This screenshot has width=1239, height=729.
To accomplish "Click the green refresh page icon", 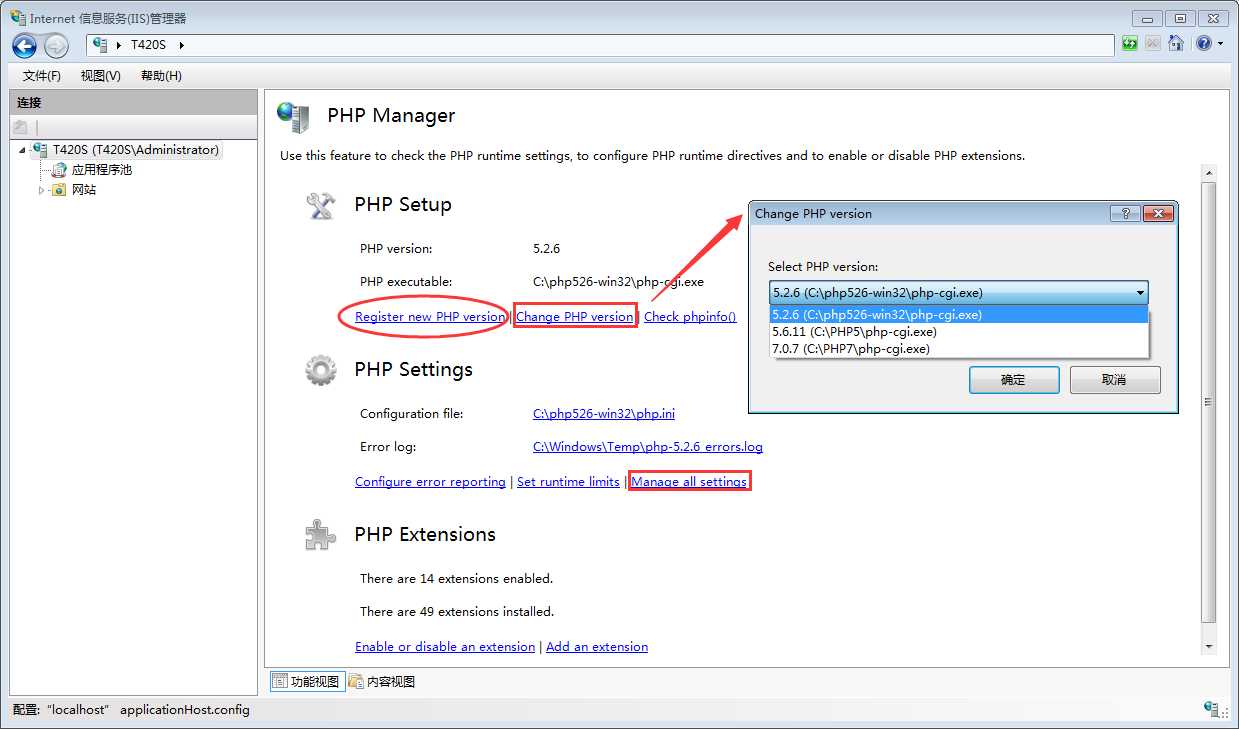I will (x=1130, y=44).
